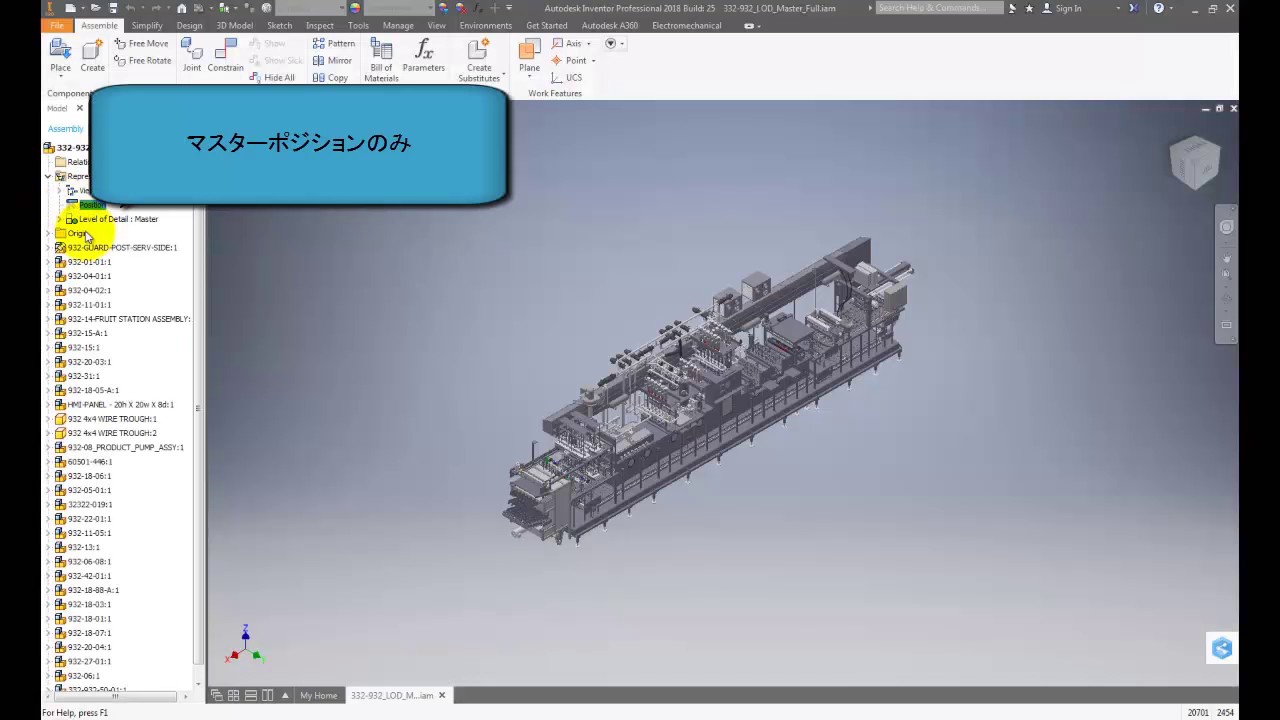Open the Simplify ribbon tab
Screen dimensions: 1280x720
(147, 25)
